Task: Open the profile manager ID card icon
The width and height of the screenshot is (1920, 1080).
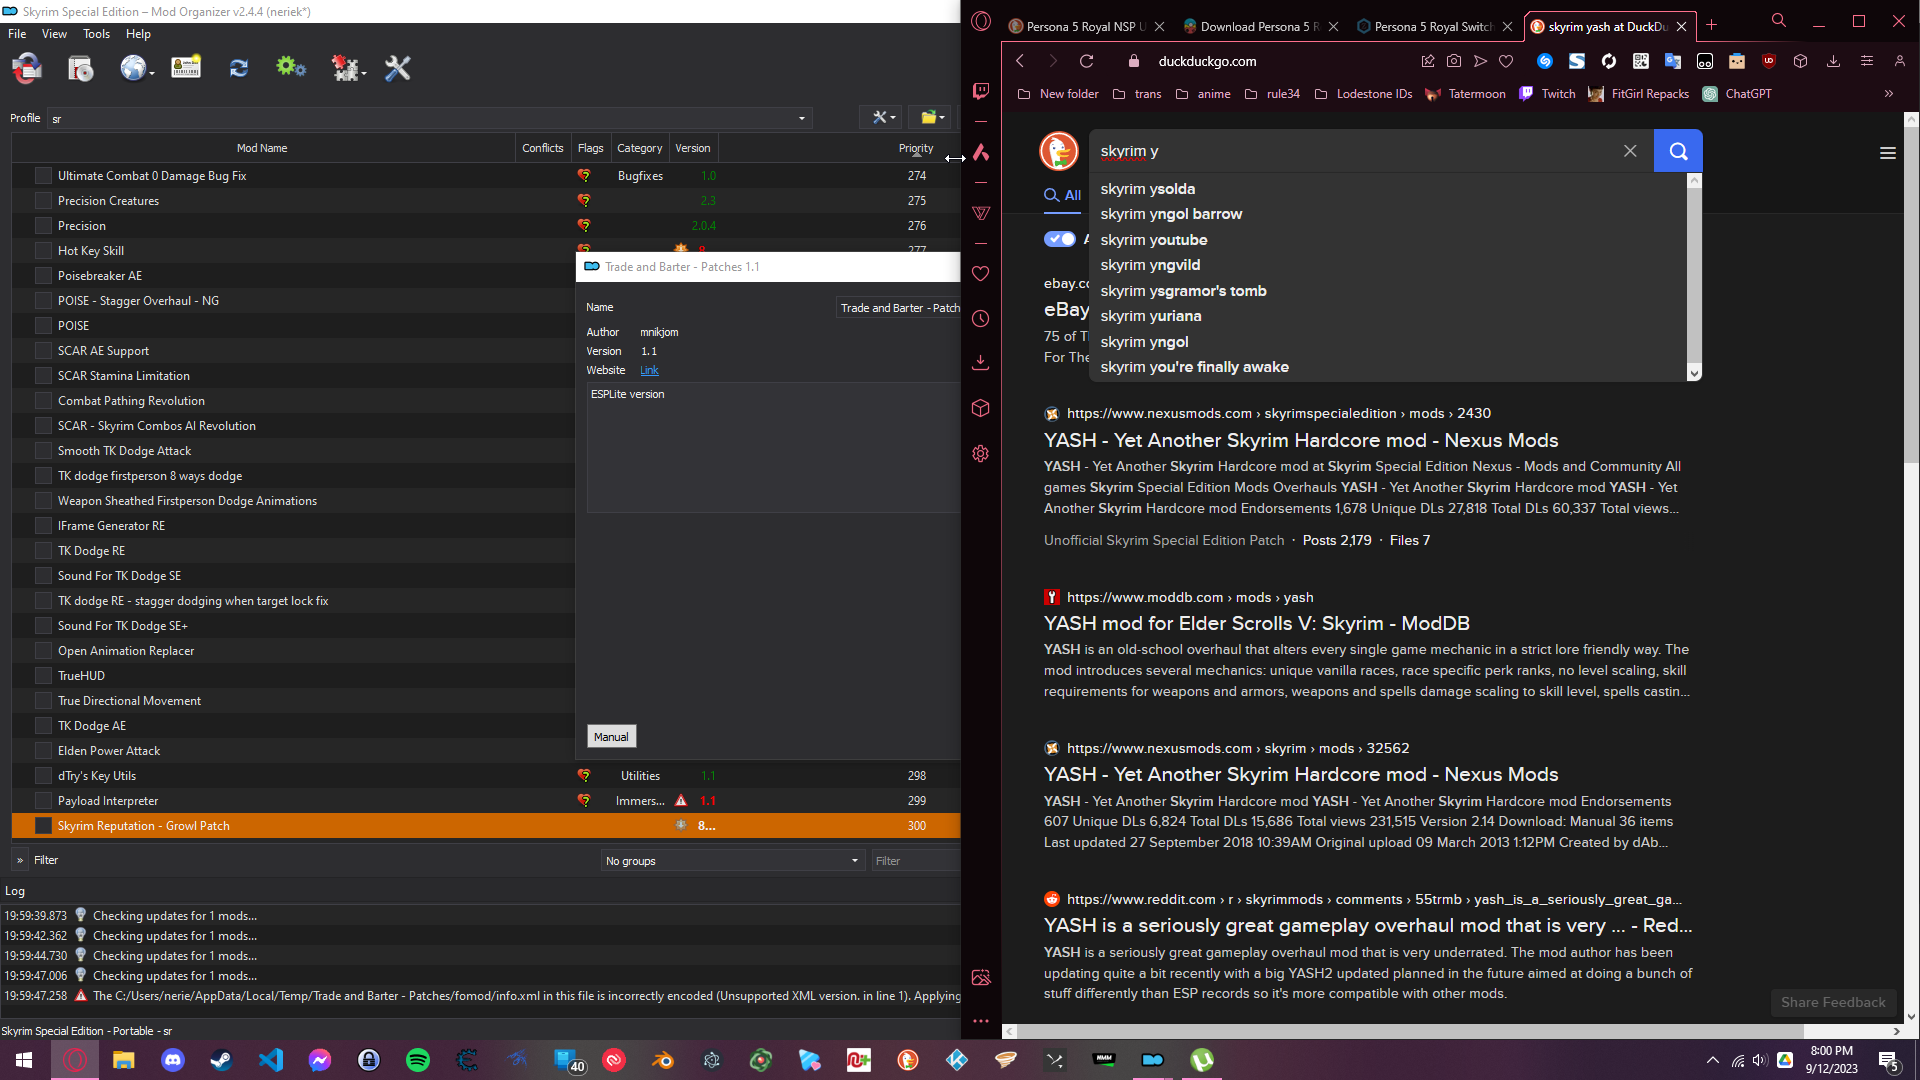Action: tap(186, 67)
